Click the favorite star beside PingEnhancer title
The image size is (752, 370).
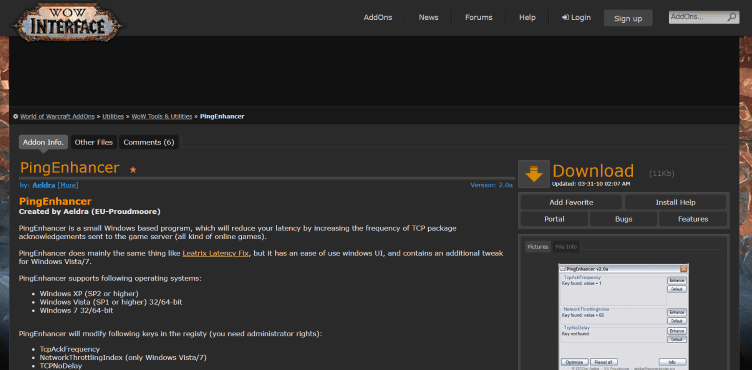pos(133,169)
